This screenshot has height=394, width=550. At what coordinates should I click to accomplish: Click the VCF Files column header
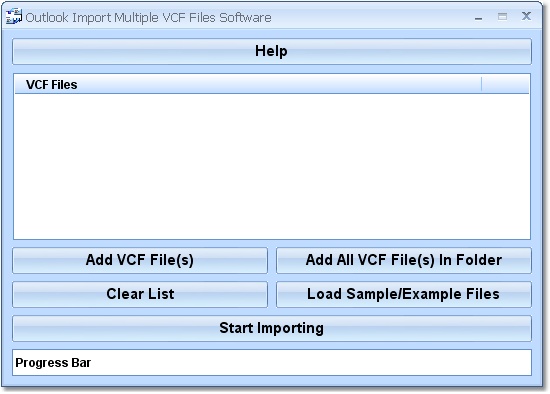click(x=248, y=85)
